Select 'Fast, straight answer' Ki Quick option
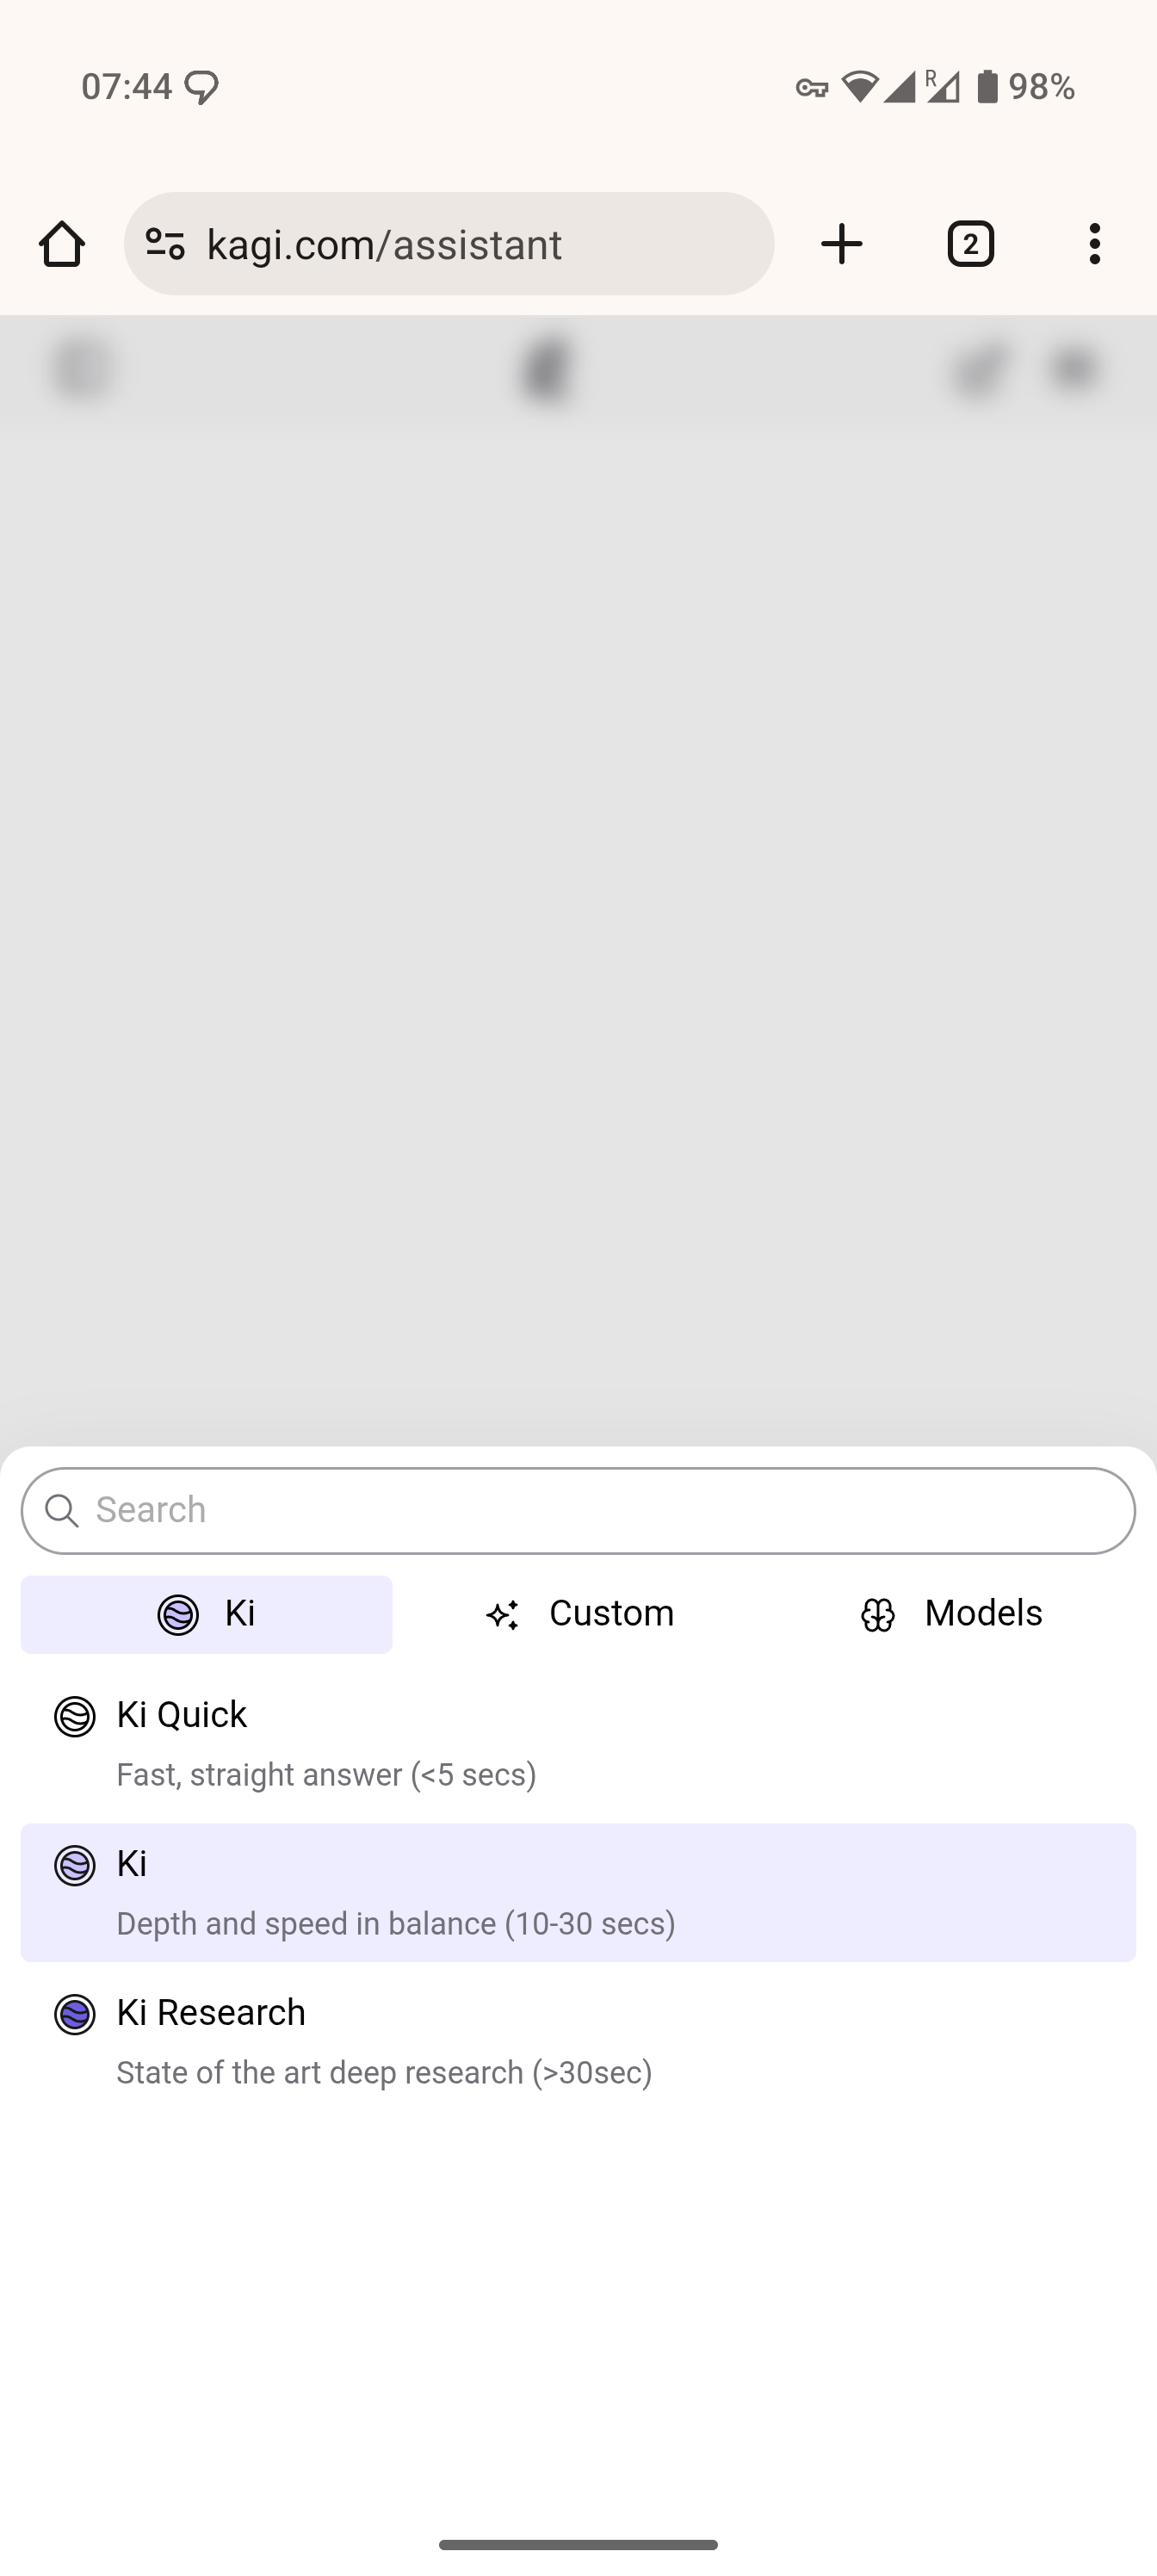1157x2576 pixels. [x=326, y=1775]
